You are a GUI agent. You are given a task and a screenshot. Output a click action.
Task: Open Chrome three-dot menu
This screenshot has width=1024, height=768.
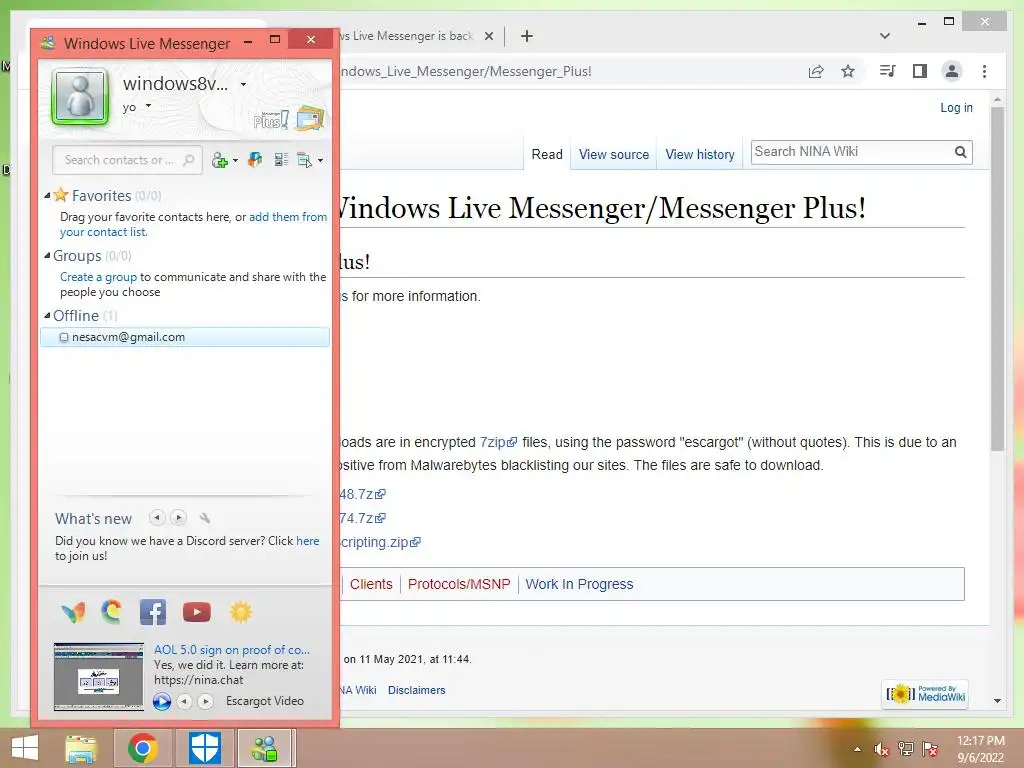click(984, 71)
